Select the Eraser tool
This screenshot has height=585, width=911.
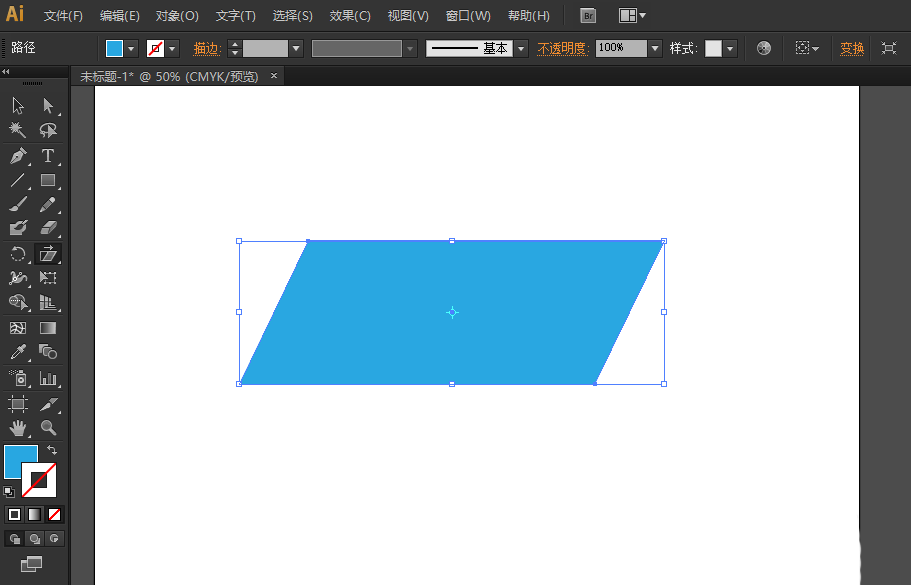point(48,228)
